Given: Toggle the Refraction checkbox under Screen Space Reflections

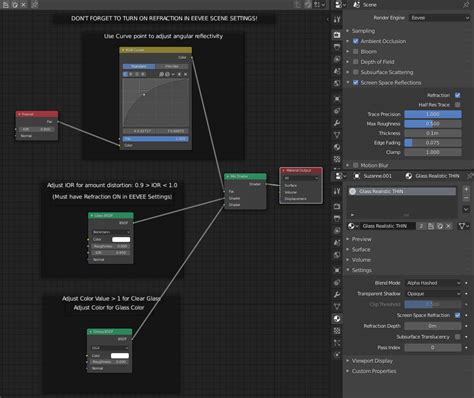Looking at the screenshot, I should (458, 95).
